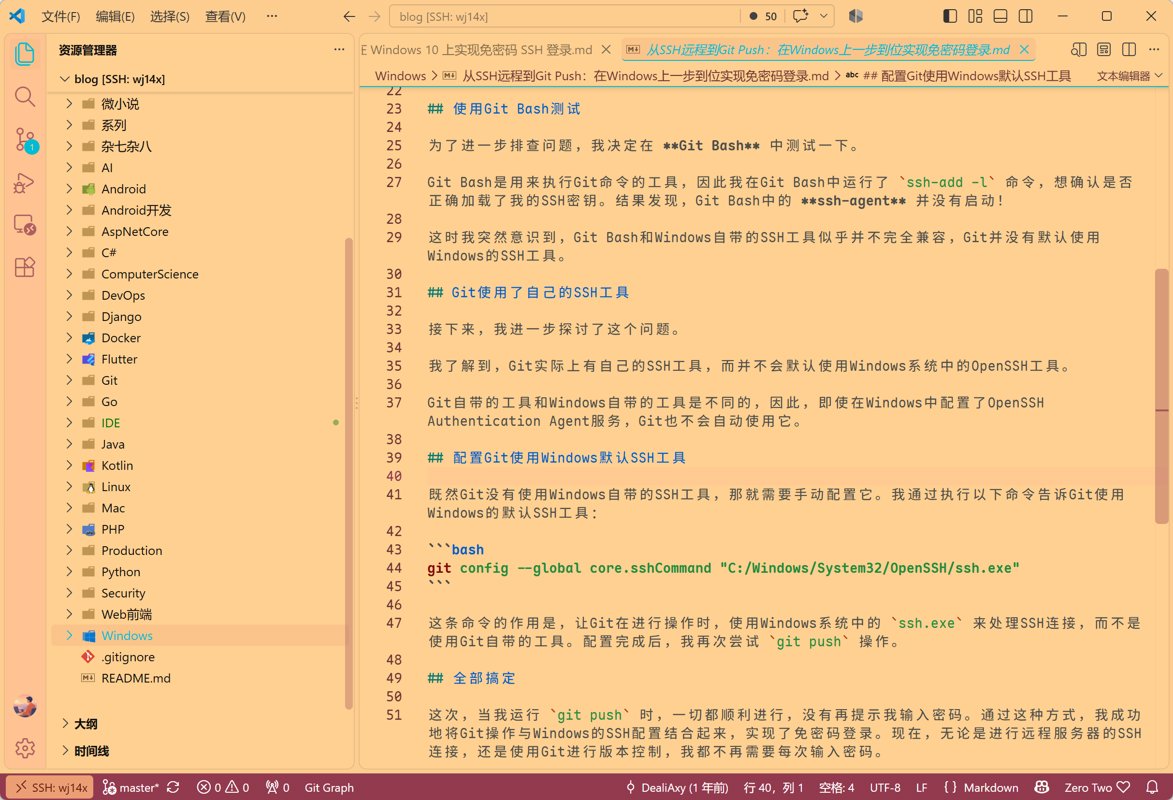Image resolution: width=1173 pixels, height=800 pixels.
Task: Open the 文本编辑器 dropdown
Action: [1130, 76]
